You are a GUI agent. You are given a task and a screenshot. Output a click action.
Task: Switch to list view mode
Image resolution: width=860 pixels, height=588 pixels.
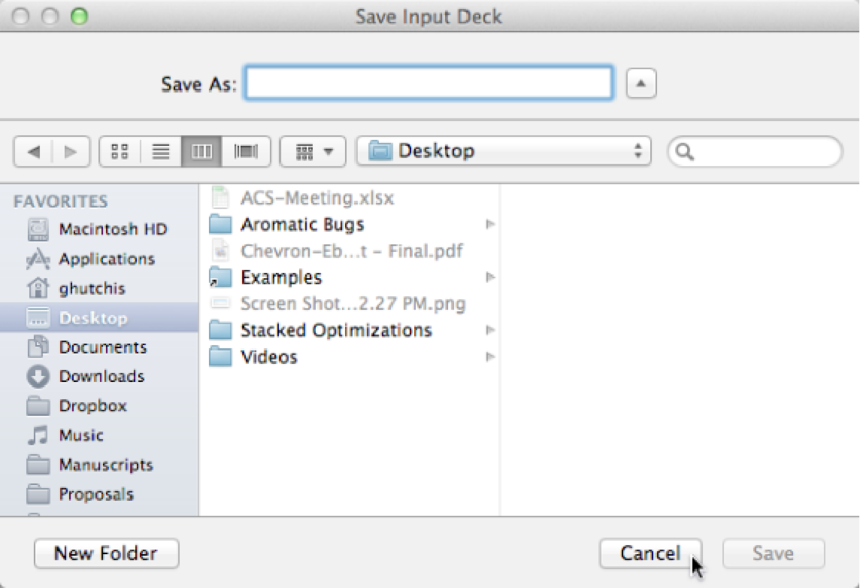[161, 152]
